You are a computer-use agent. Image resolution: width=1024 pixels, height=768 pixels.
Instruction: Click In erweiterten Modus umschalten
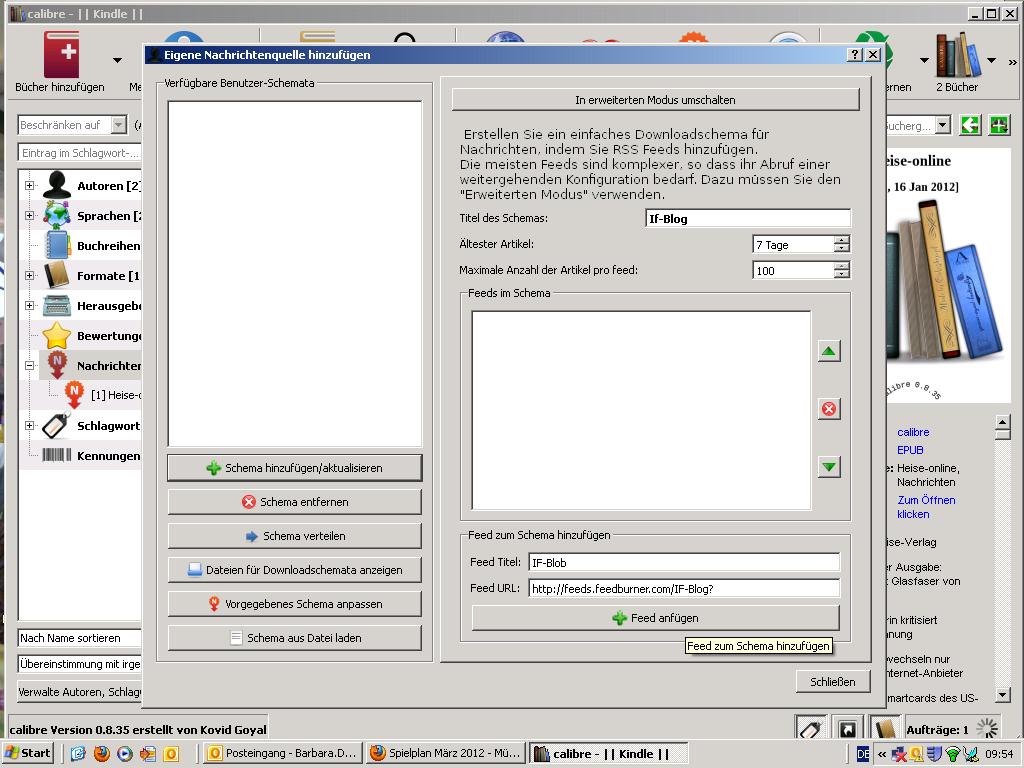[655, 100]
